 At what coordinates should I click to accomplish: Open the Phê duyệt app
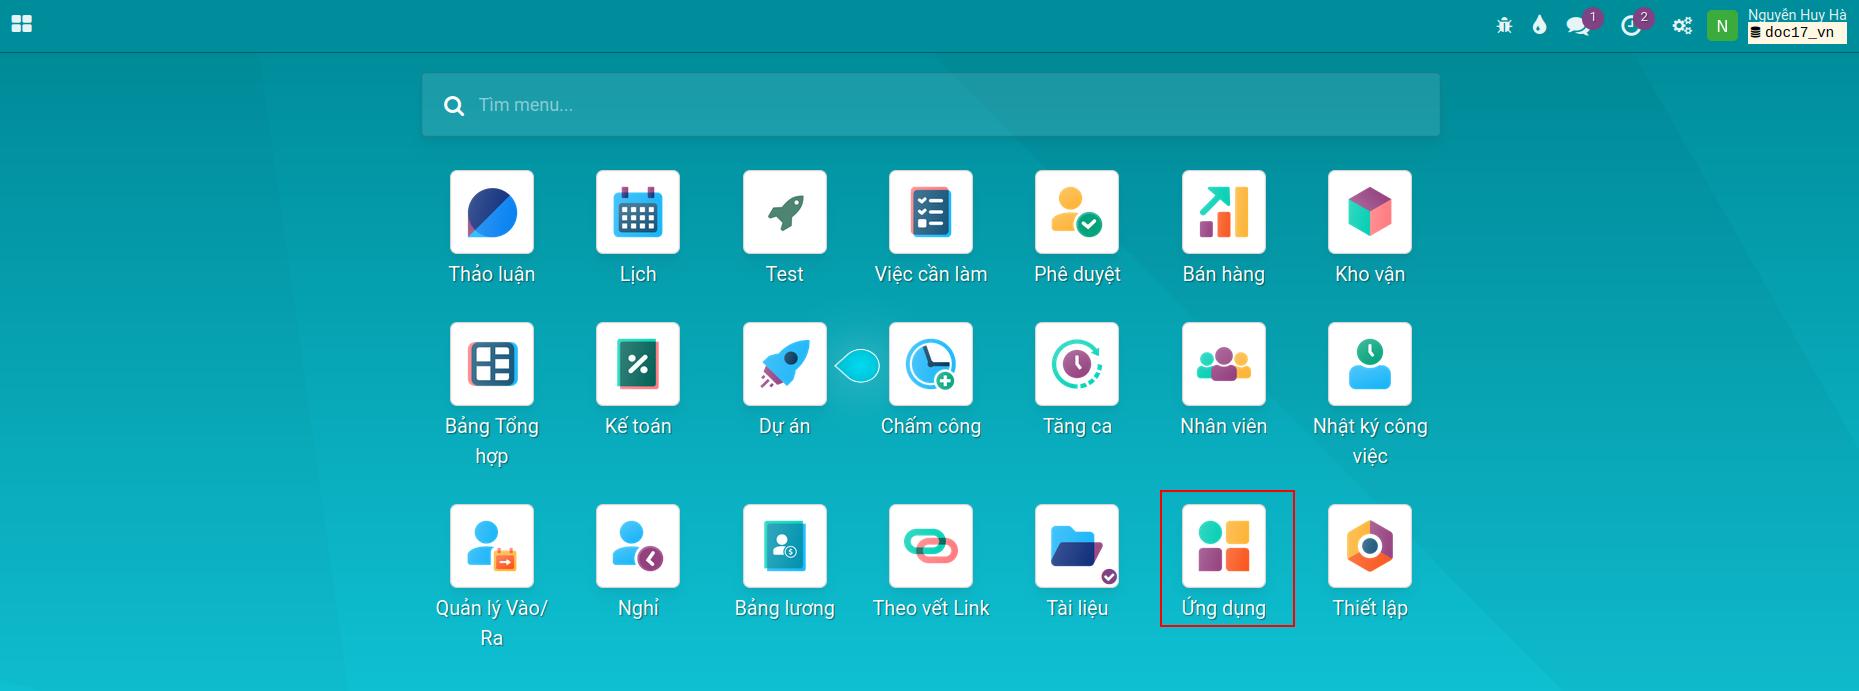(1077, 212)
